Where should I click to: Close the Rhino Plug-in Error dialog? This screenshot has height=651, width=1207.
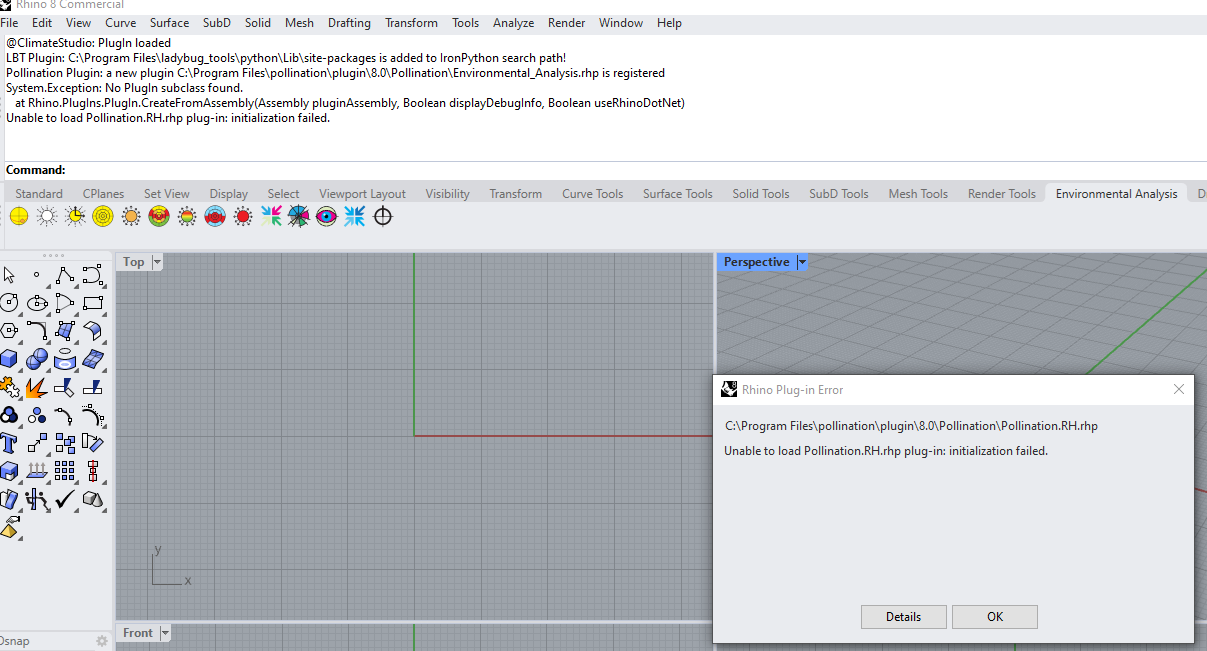point(1179,389)
